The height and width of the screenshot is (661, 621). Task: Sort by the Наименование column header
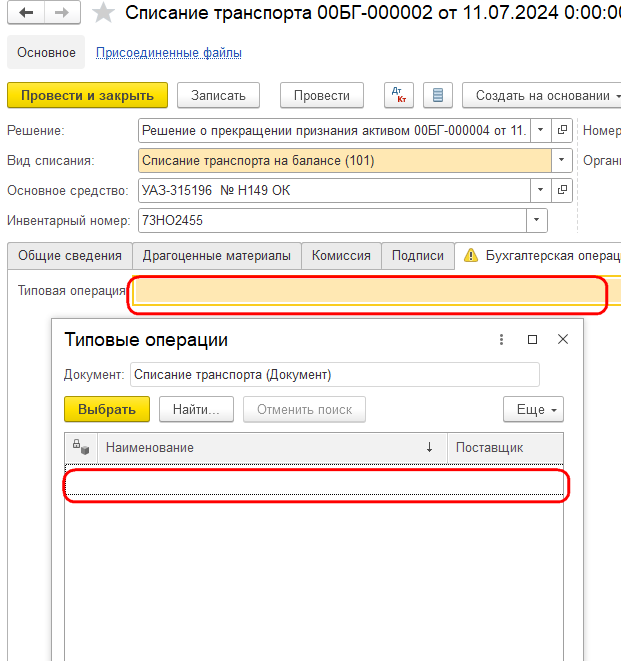pos(272,447)
